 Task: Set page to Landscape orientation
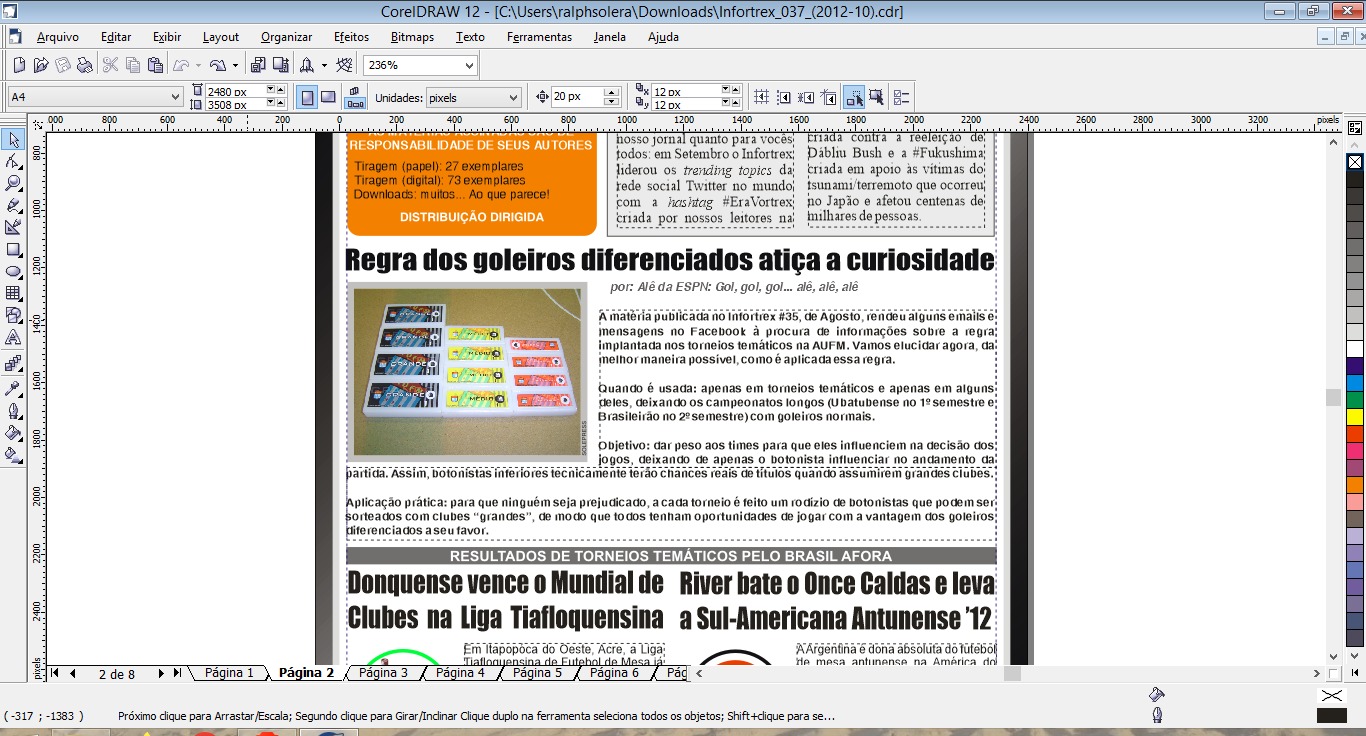click(328, 97)
